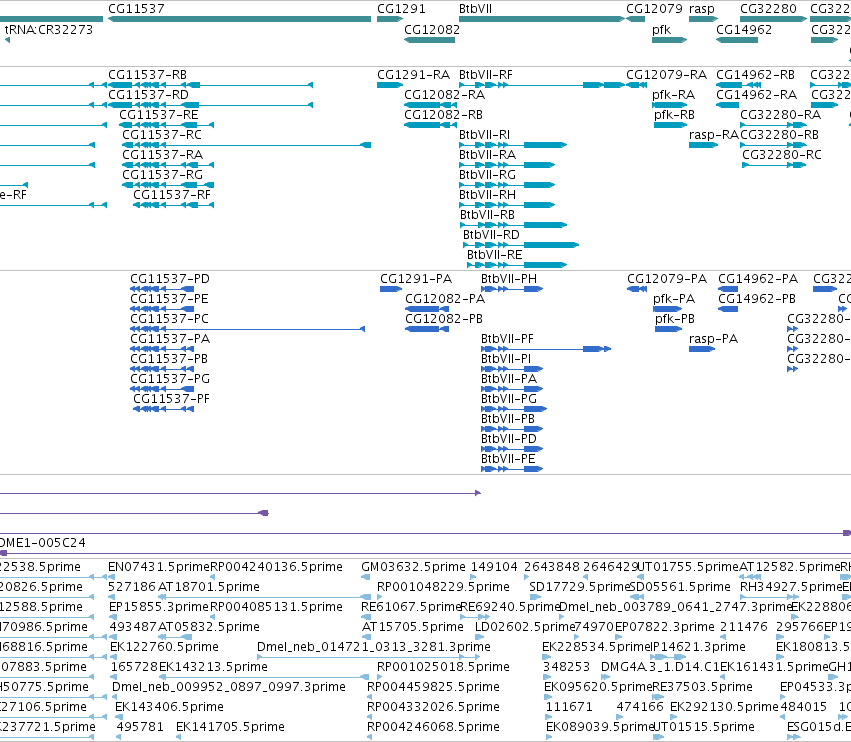Select transcript CG12082-RB
The image size is (851, 742).
tap(444, 115)
